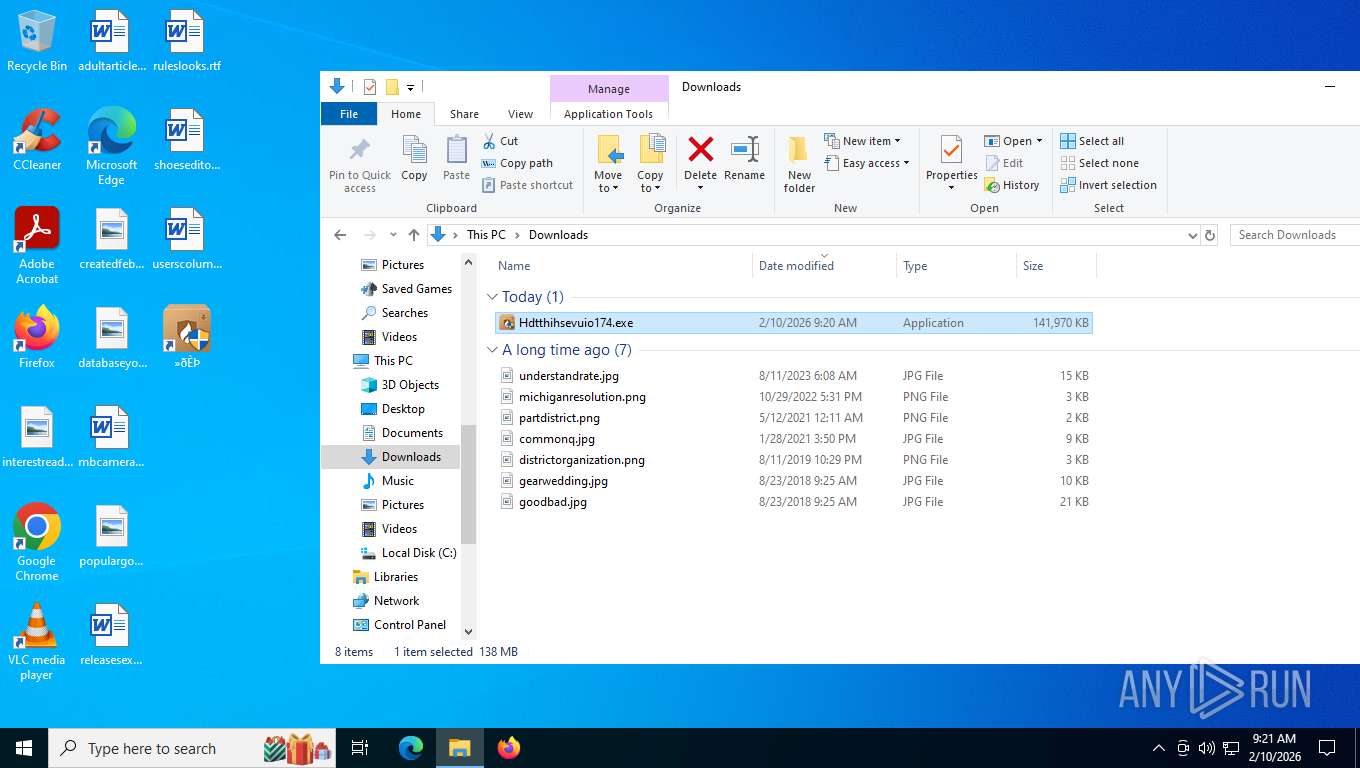Image resolution: width=1360 pixels, height=768 pixels.
Task: Click Edit in the Open group
Action: pyautogui.click(x=1004, y=163)
